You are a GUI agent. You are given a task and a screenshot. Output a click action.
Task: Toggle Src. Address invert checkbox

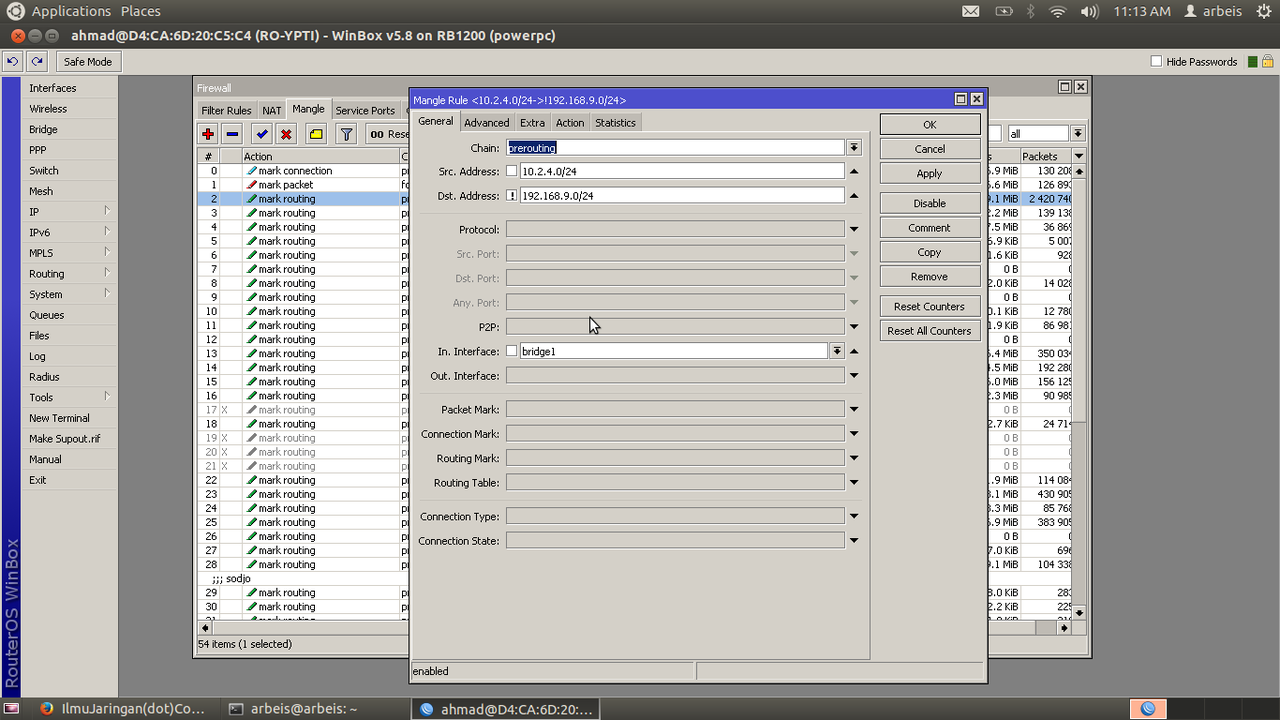tap(512, 171)
